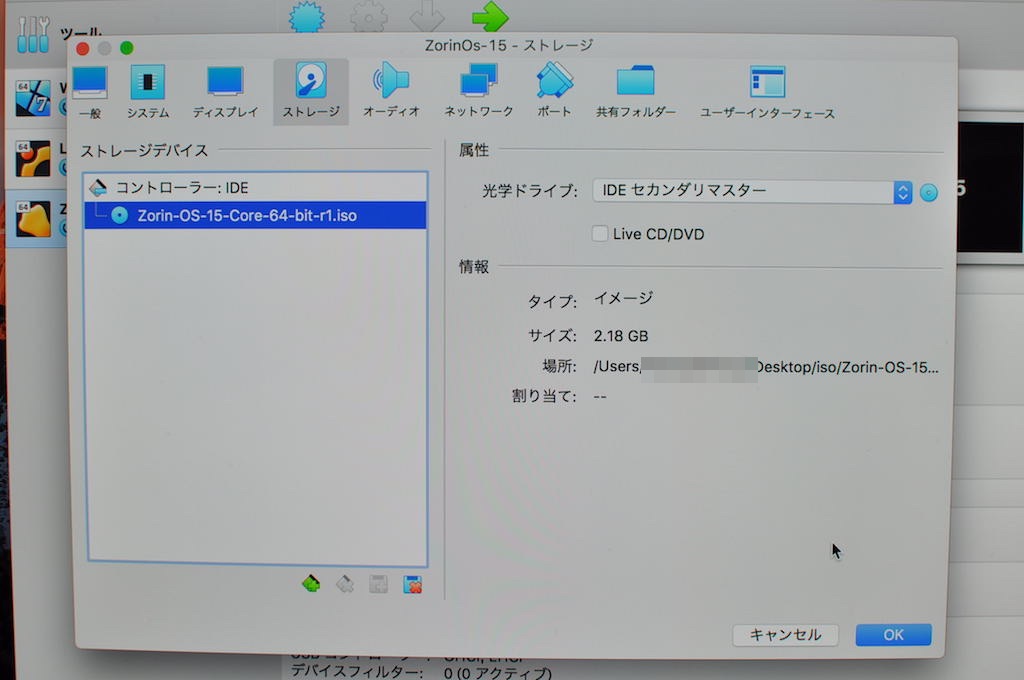The image size is (1024, 680).
Task: Open the 光学ドライブ IDE セカンダリマスター dropdown
Action: pyautogui.click(x=752, y=191)
